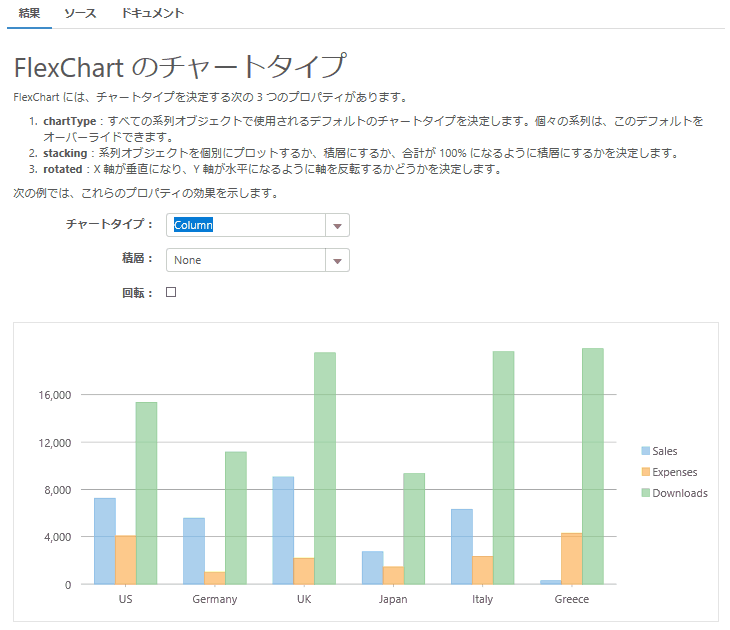Select the US Downloads green bar

coord(146,493)
